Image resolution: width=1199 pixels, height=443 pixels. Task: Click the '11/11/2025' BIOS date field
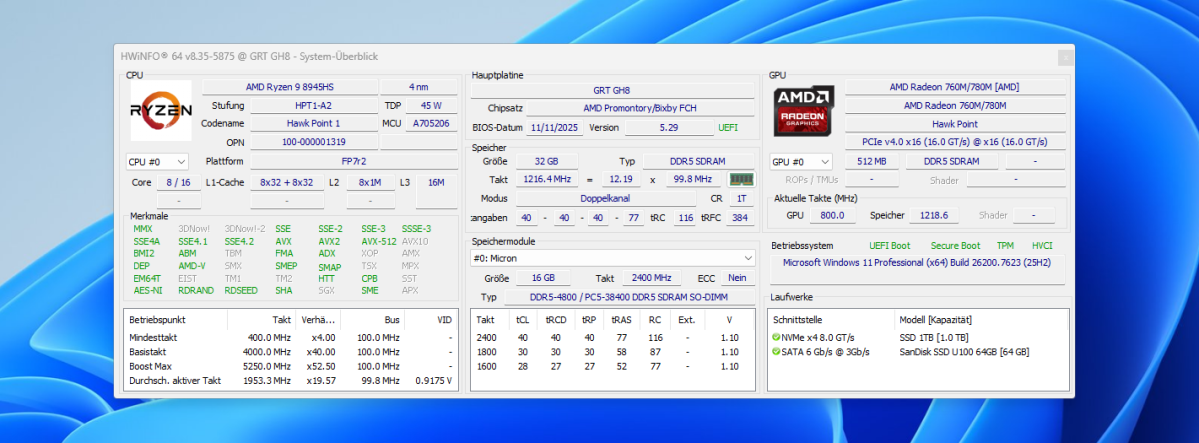(556, 127)
